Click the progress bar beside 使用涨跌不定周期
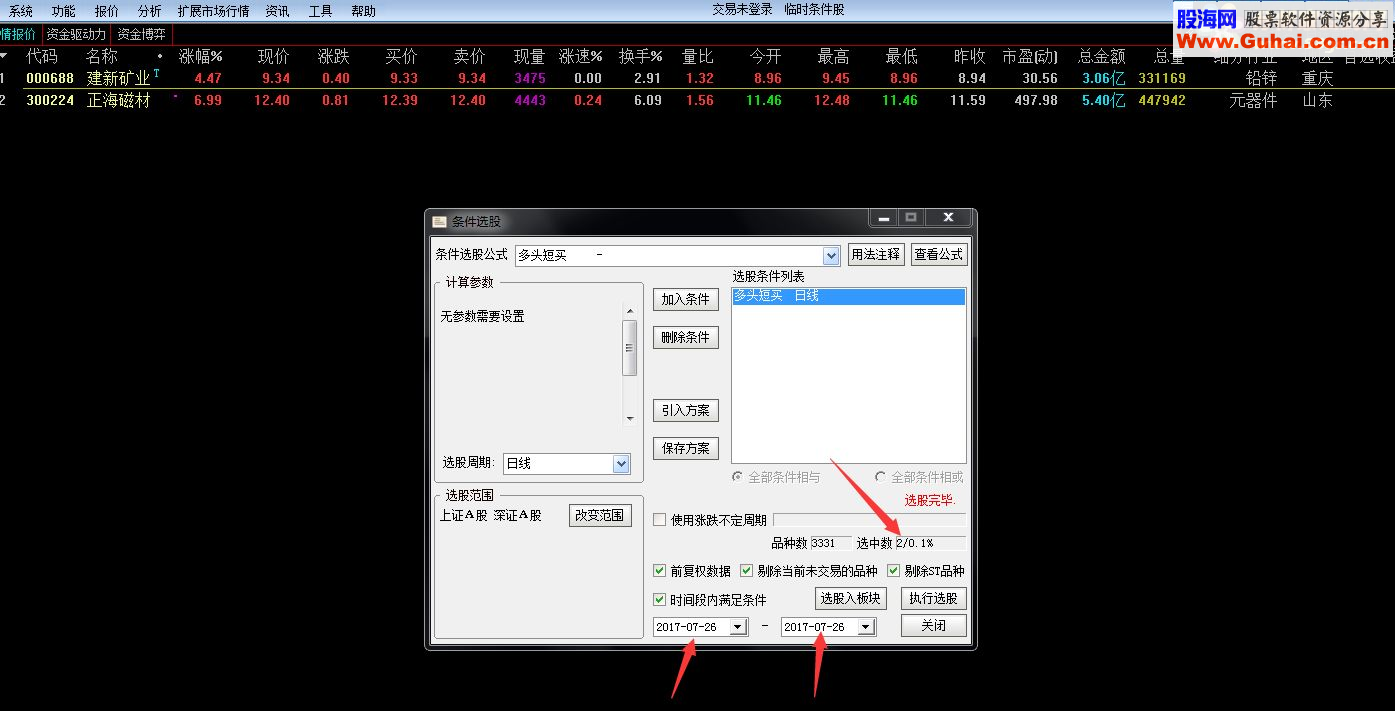 pos(869,520)
